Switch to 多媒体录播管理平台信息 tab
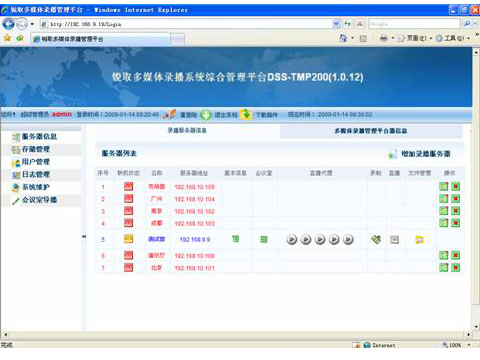Screen dimensions: 480x360 click(x=371, y=131)
